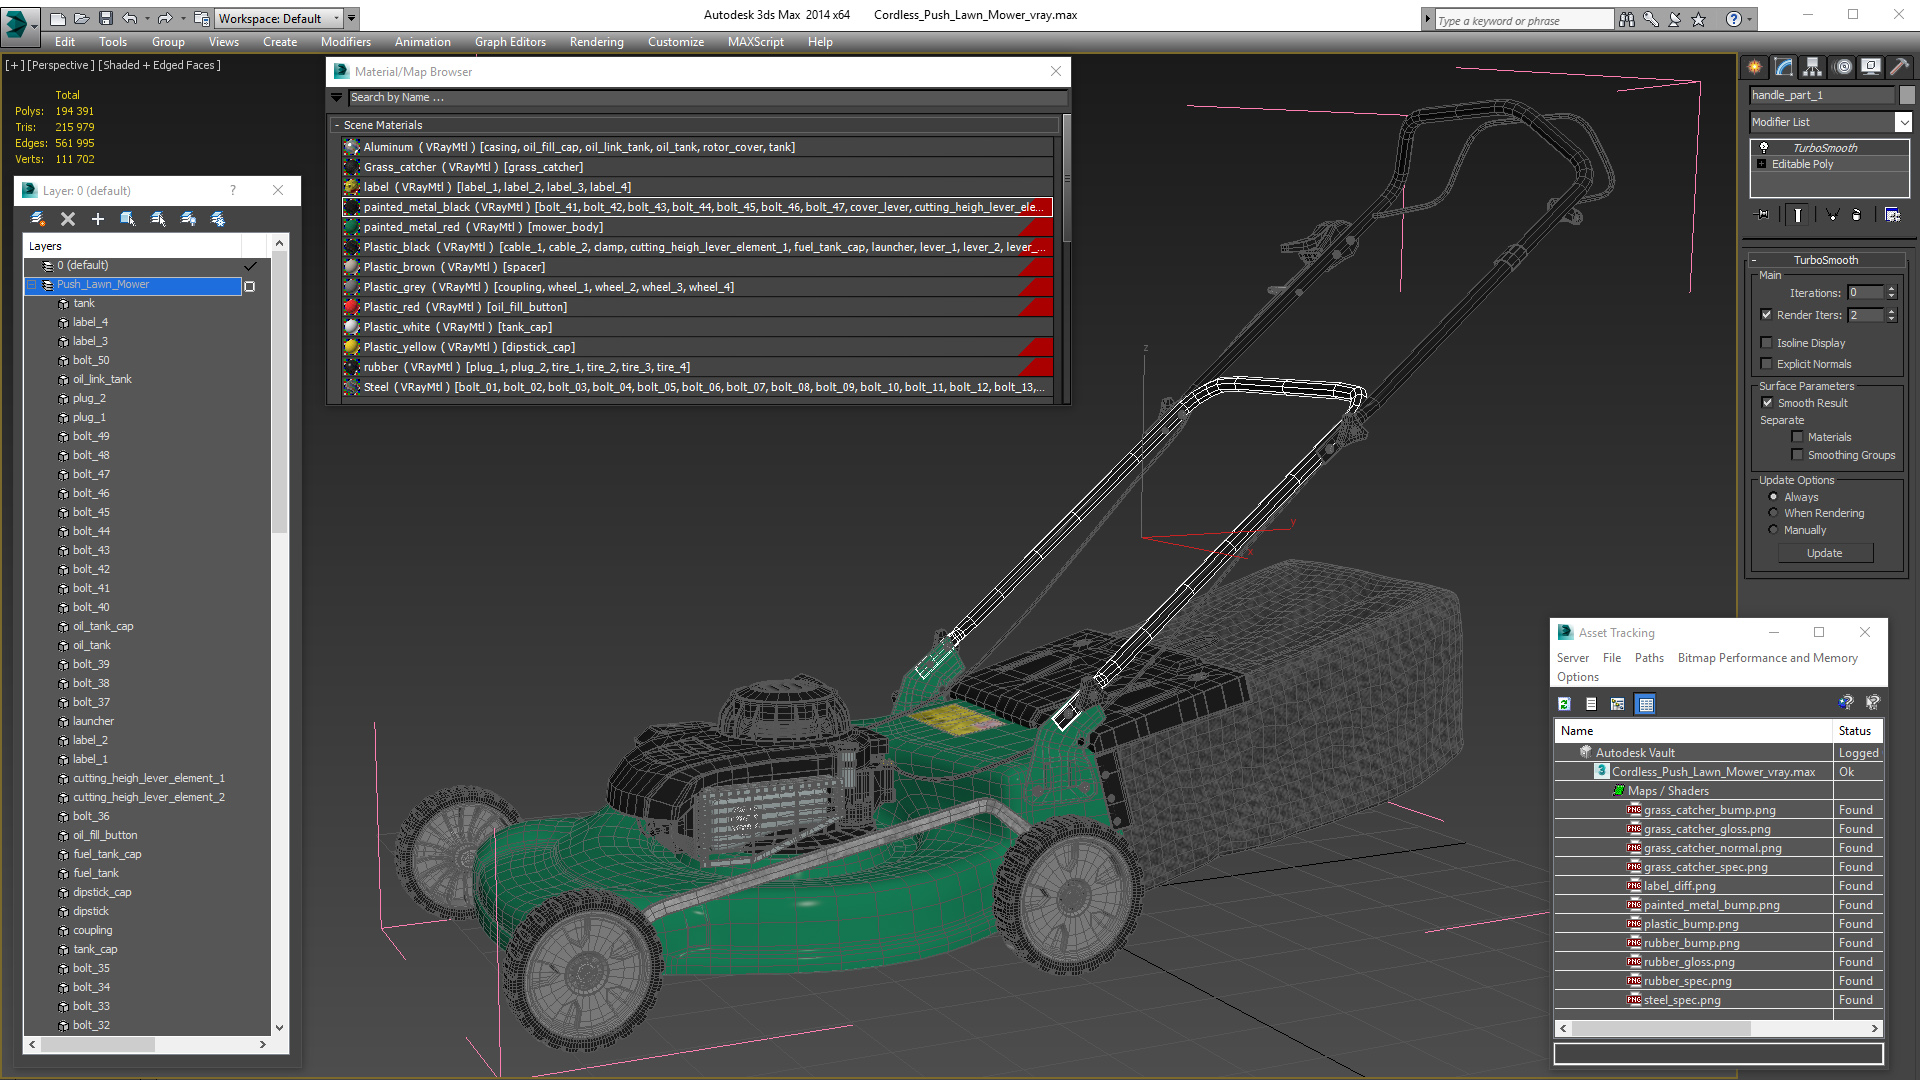
Task: Click the Undo arrow icon
Action: point(130,18)
